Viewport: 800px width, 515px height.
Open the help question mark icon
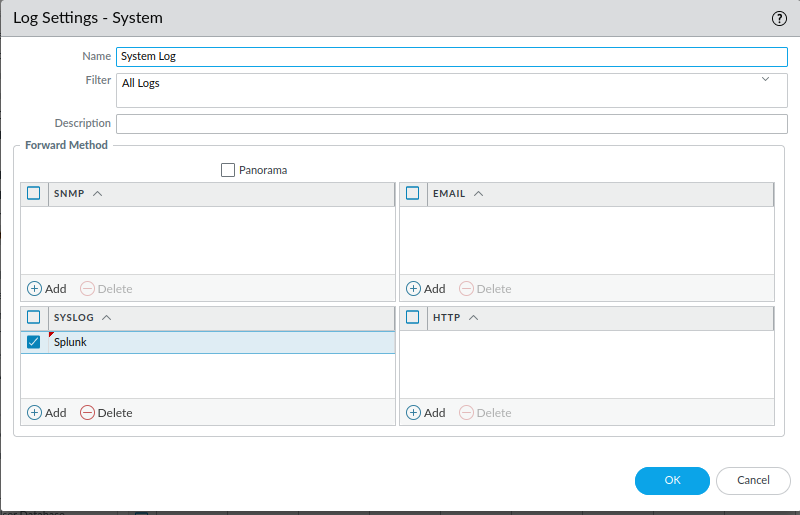(779, 18)
